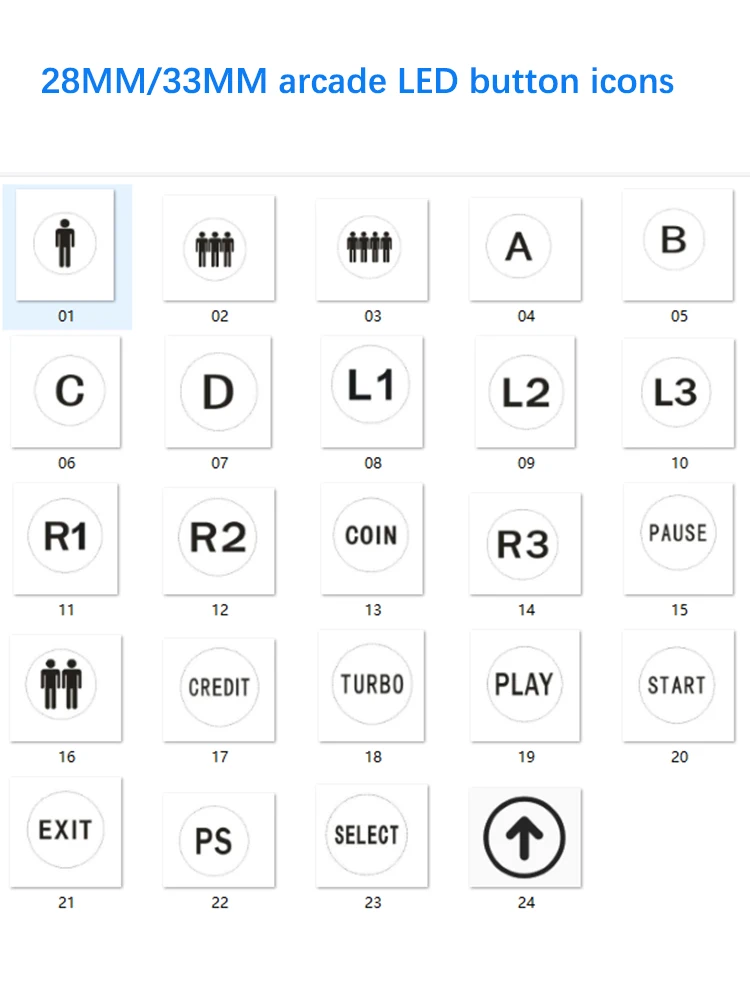Open the COIN button icon

click(x=372, y=537)
